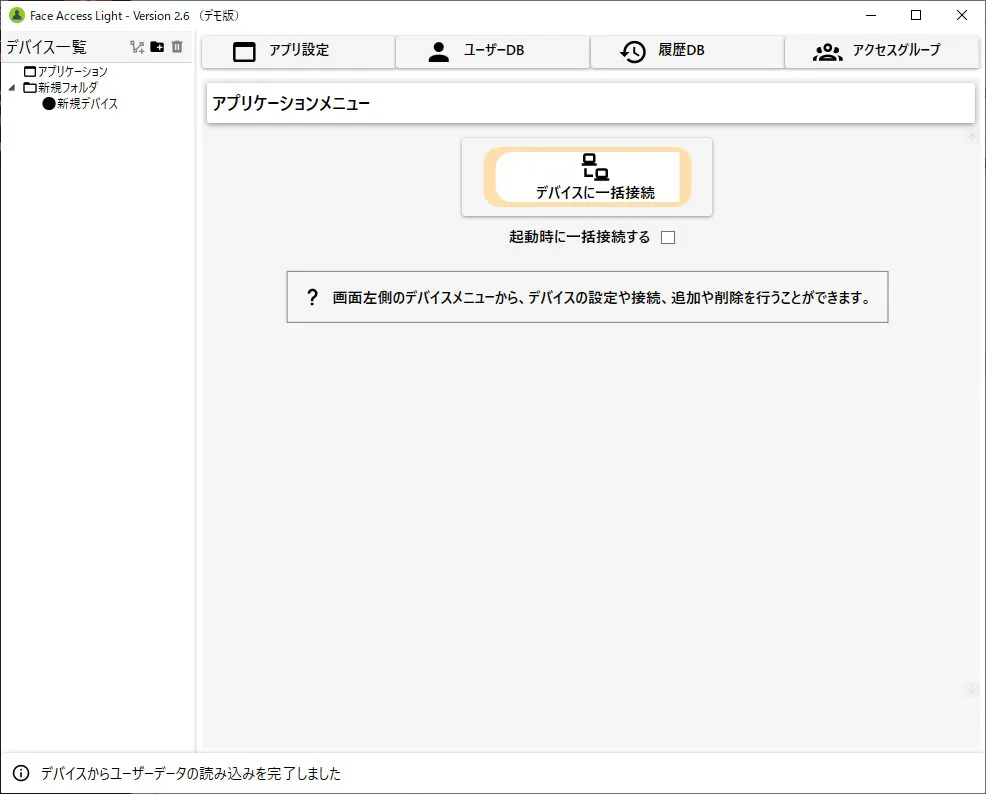Viewport: 986px width, 794px height.
Task: Click the question mark help icon
Action: coord(312,297)
